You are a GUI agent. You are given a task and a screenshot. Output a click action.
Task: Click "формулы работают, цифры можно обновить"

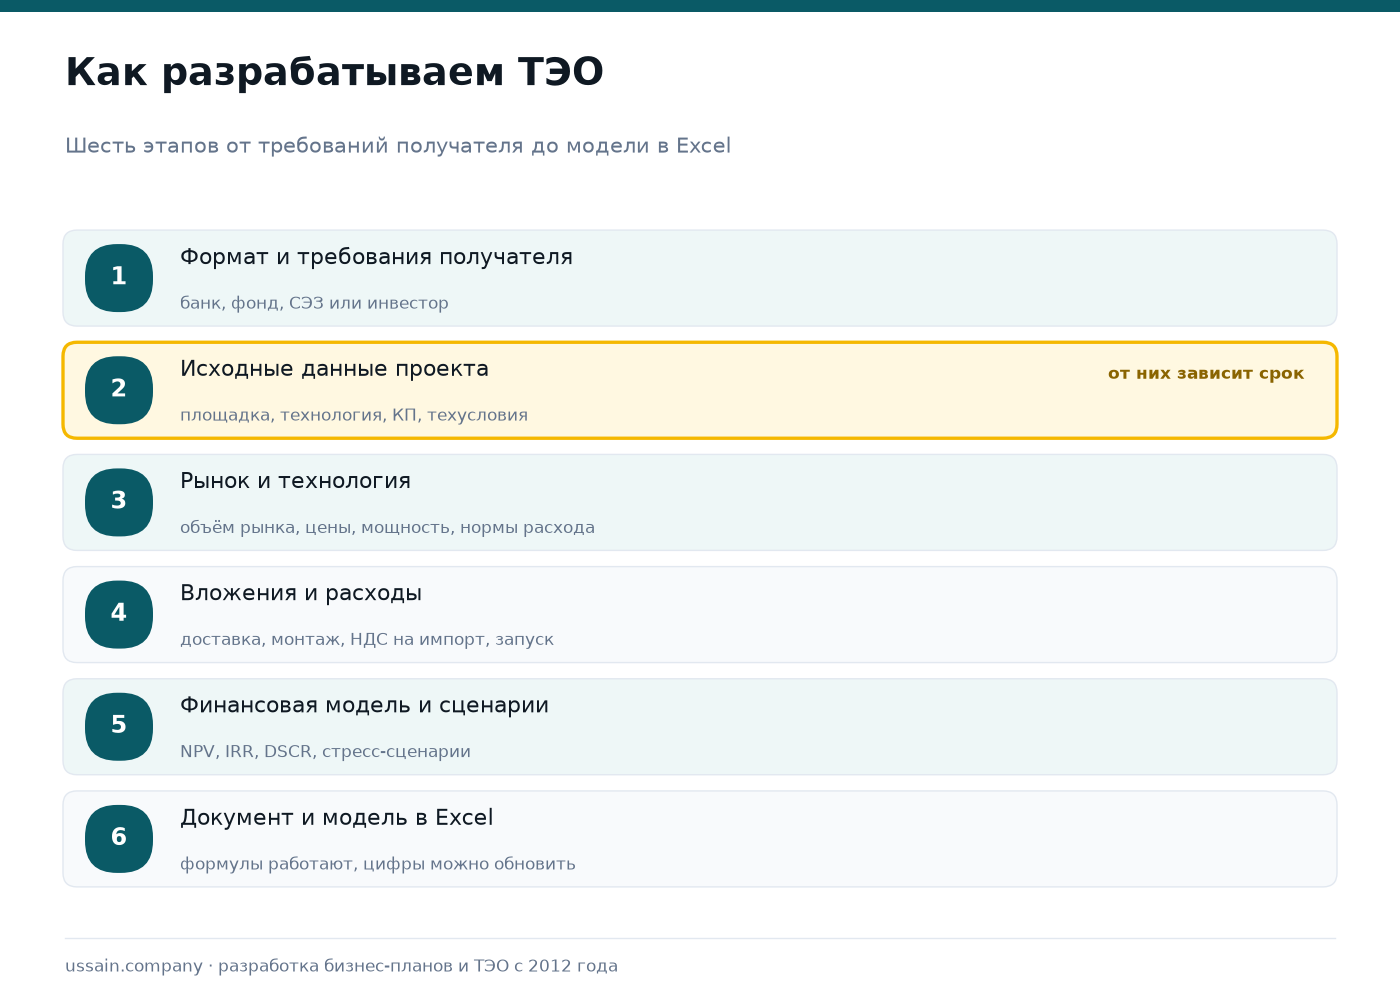tap(378, 863)
